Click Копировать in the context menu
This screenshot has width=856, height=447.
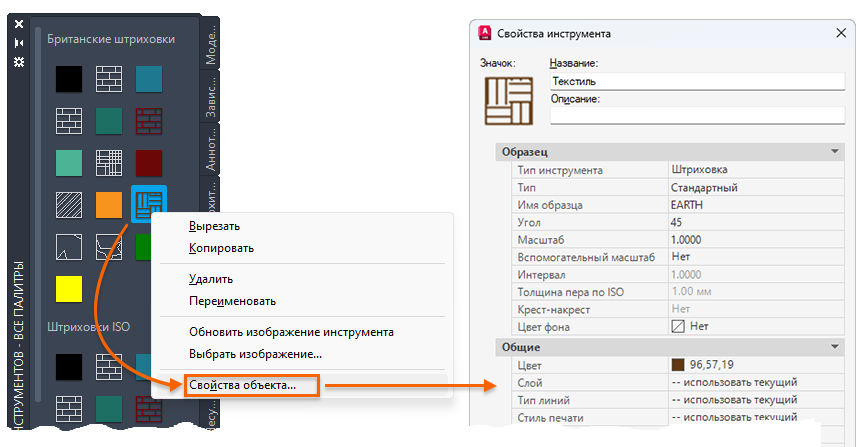[x=221, y=247]
